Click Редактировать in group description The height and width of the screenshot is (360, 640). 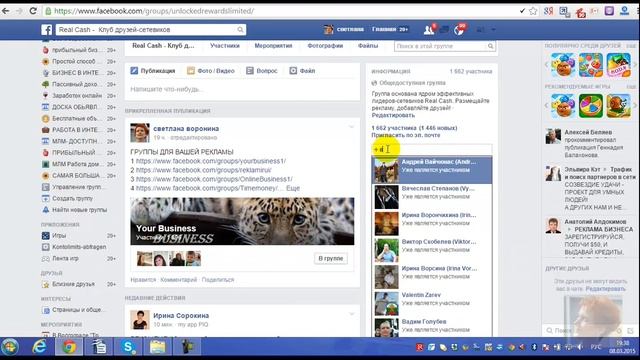pyautogui.click(x=393, y=115)
